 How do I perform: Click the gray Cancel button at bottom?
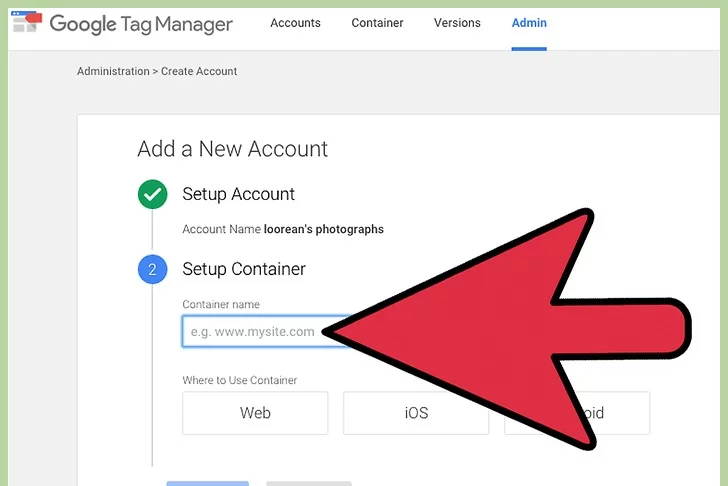pyautogui.click(x=308, y=483)
